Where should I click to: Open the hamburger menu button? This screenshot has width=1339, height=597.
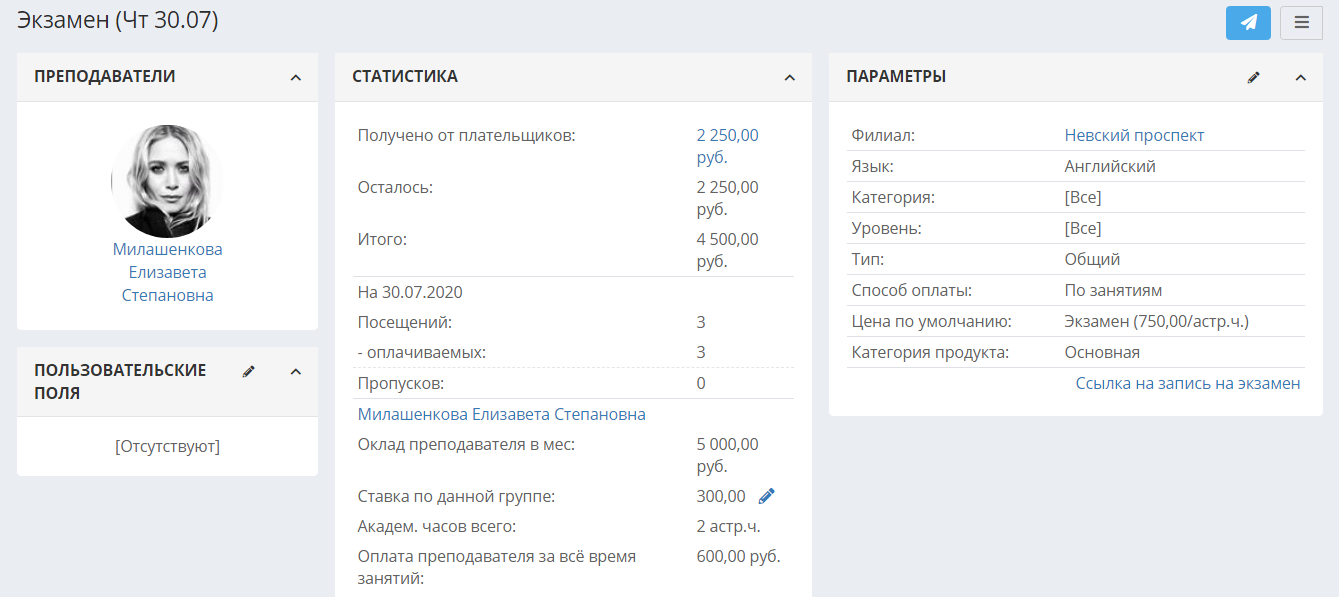click(1301, 22)
